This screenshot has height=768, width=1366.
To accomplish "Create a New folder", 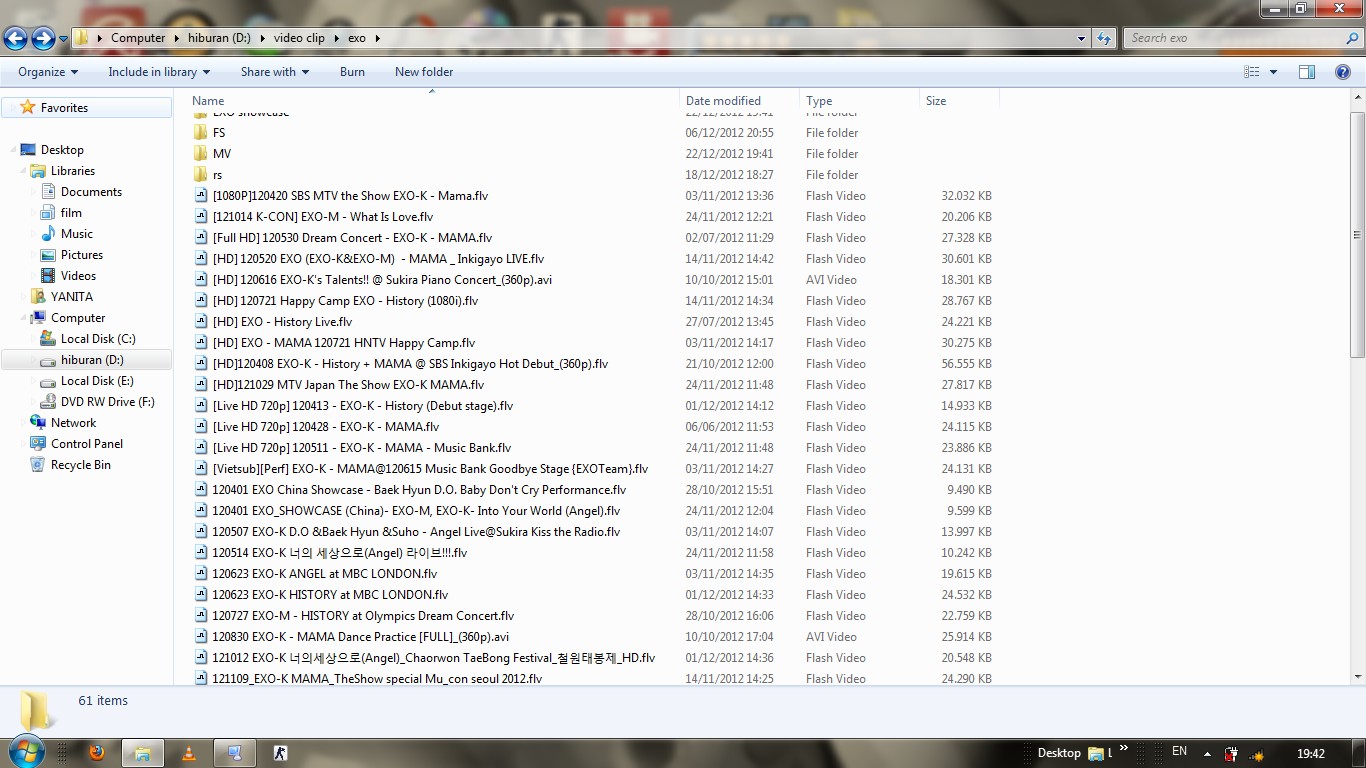I will pos(424,72).
